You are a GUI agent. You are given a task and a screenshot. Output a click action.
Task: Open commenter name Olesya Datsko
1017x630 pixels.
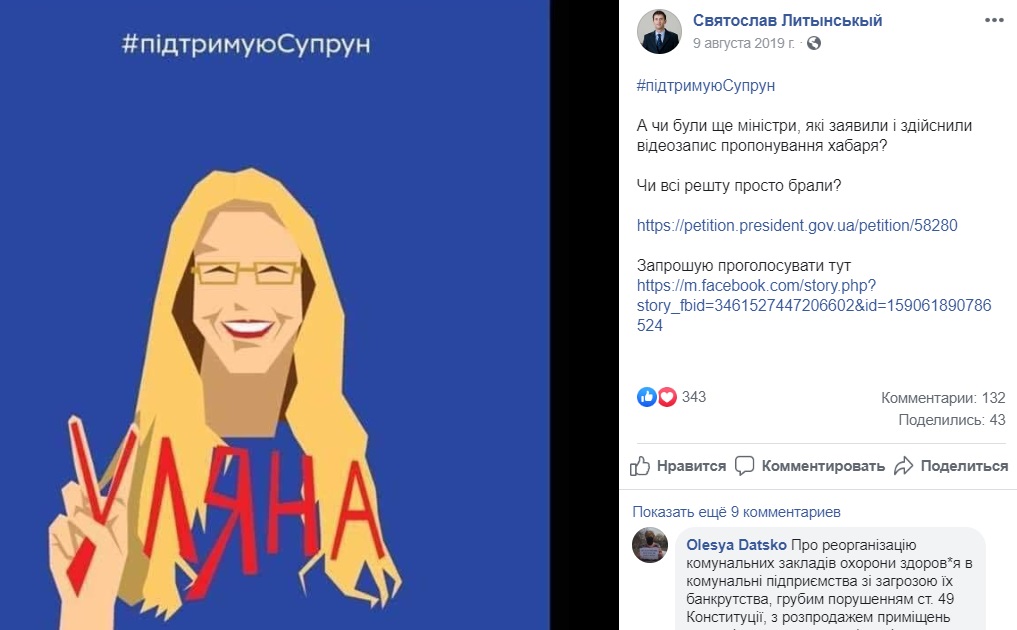(x=736, y=545)
